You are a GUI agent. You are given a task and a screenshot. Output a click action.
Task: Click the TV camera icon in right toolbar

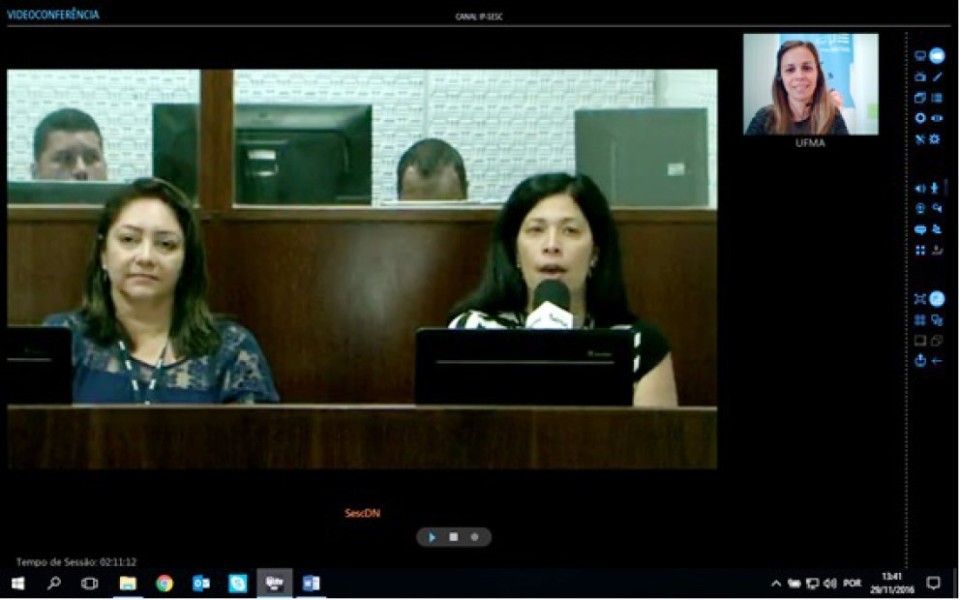tap(920, 77)
